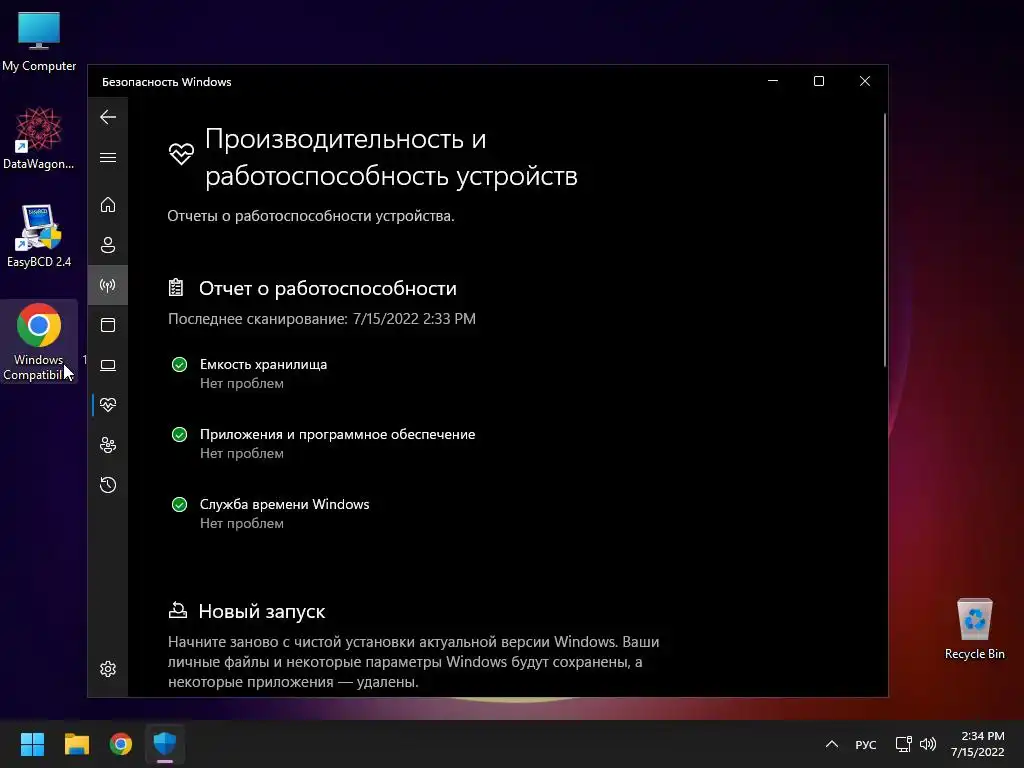Launch Chrome from the taskbar
Image resolution: width=1024 pixels, height=768 pixels.
point(121,744)
